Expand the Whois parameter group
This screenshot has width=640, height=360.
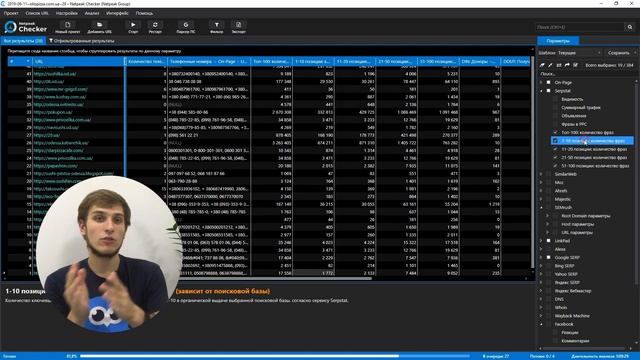[x=542, y=307]
